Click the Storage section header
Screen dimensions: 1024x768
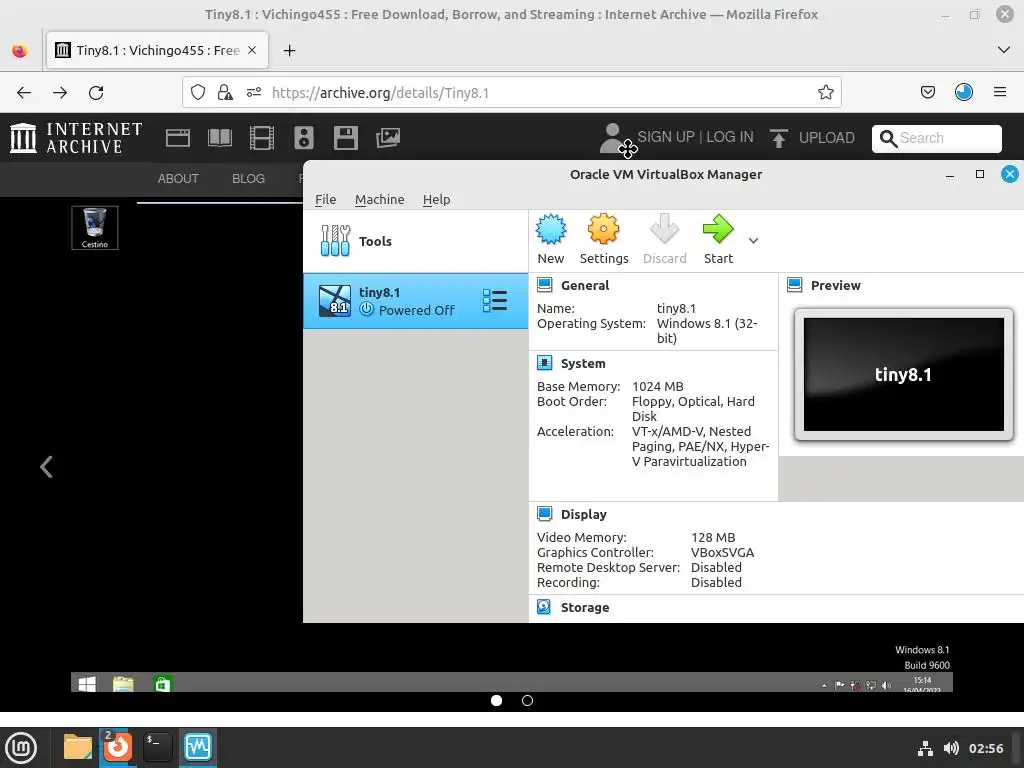tap(584, 607)
